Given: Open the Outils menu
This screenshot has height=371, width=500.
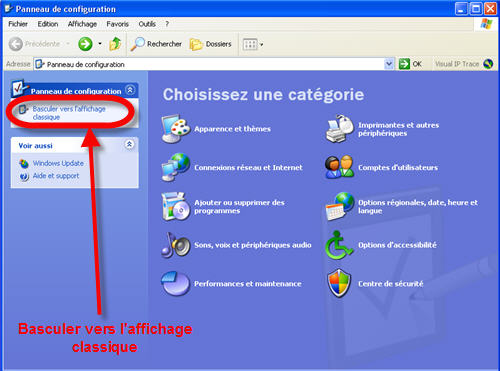Looking at the screenshot, I should click(x=147, y=24).
